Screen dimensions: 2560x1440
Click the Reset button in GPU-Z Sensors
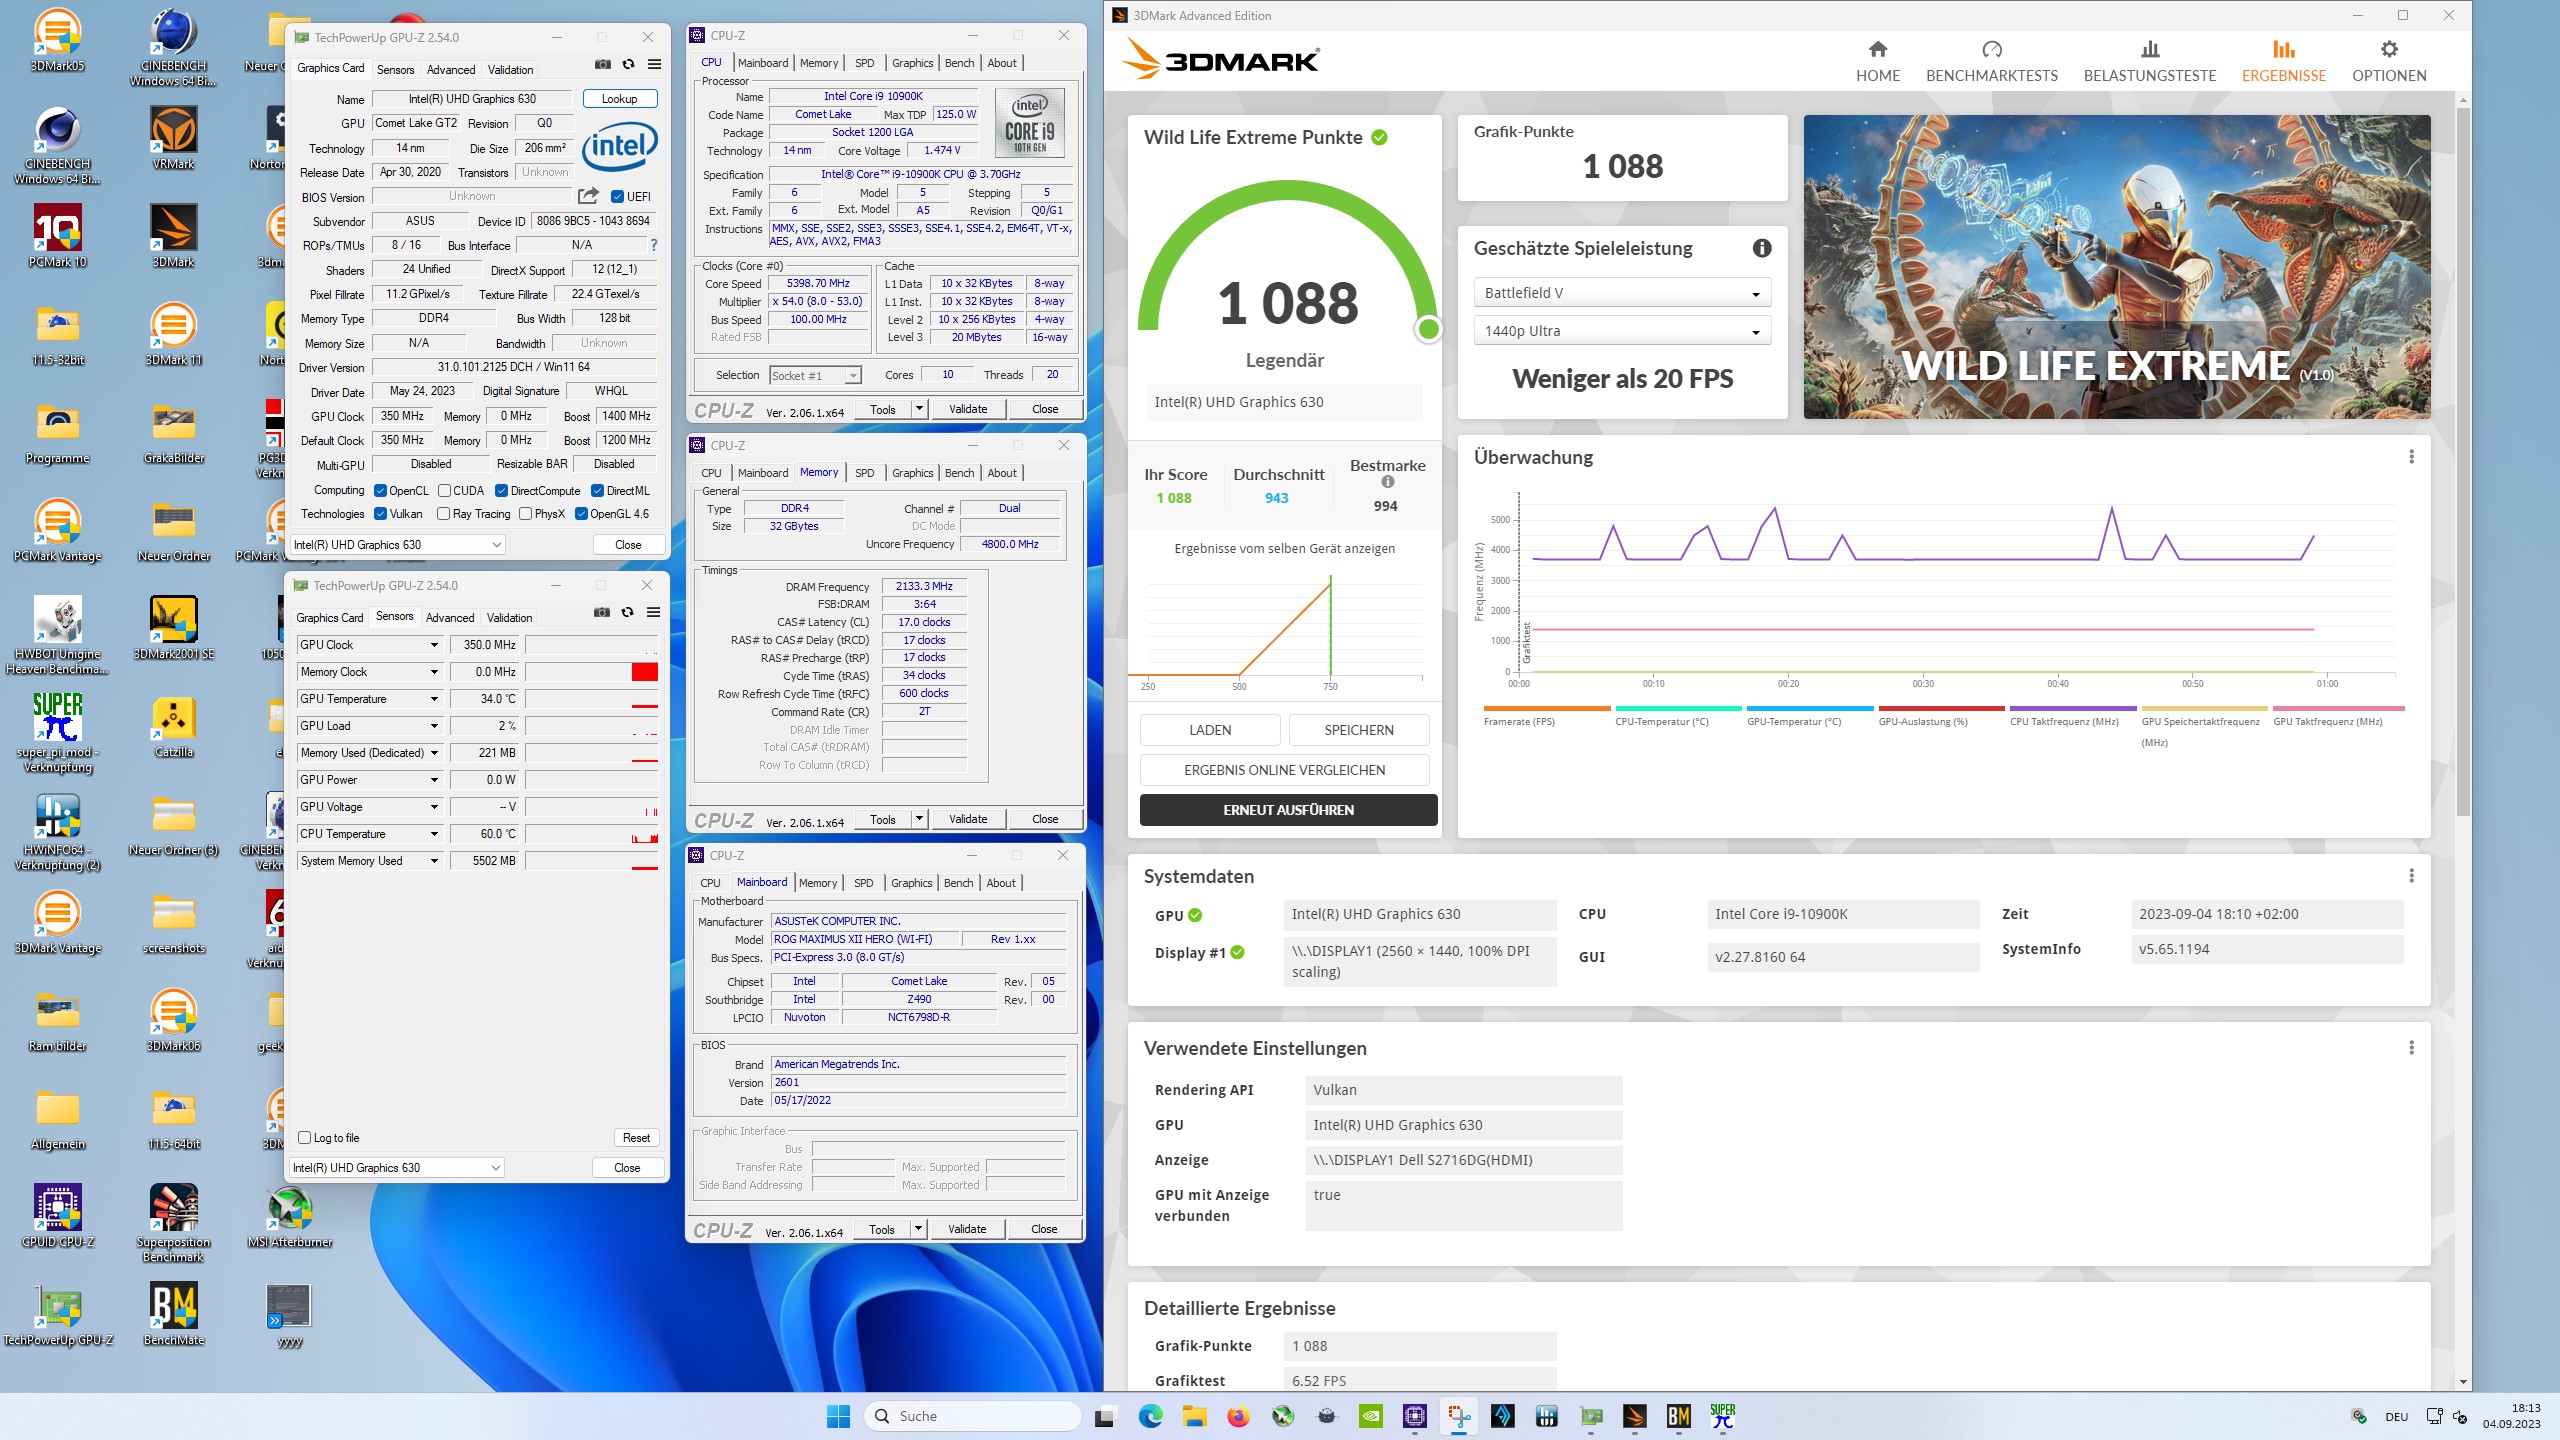636,1138
